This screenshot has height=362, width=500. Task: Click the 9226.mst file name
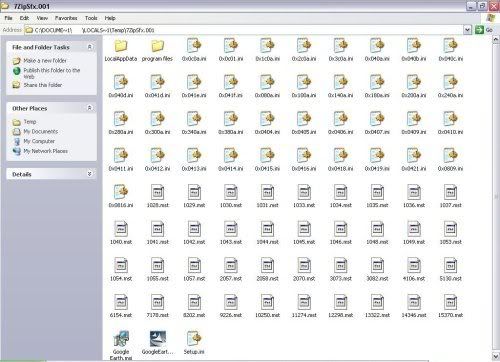[x=231, y=315]
